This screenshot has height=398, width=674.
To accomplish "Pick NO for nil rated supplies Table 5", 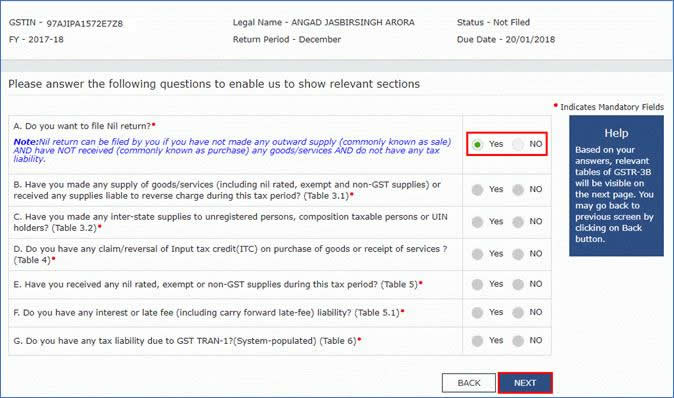I will tap(518, 284).
